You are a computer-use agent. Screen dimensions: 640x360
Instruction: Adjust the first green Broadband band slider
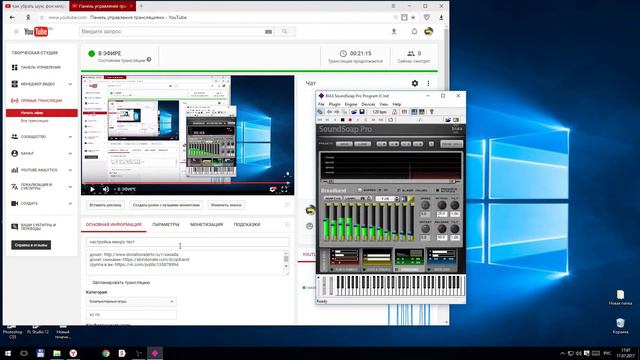point(327,222)
